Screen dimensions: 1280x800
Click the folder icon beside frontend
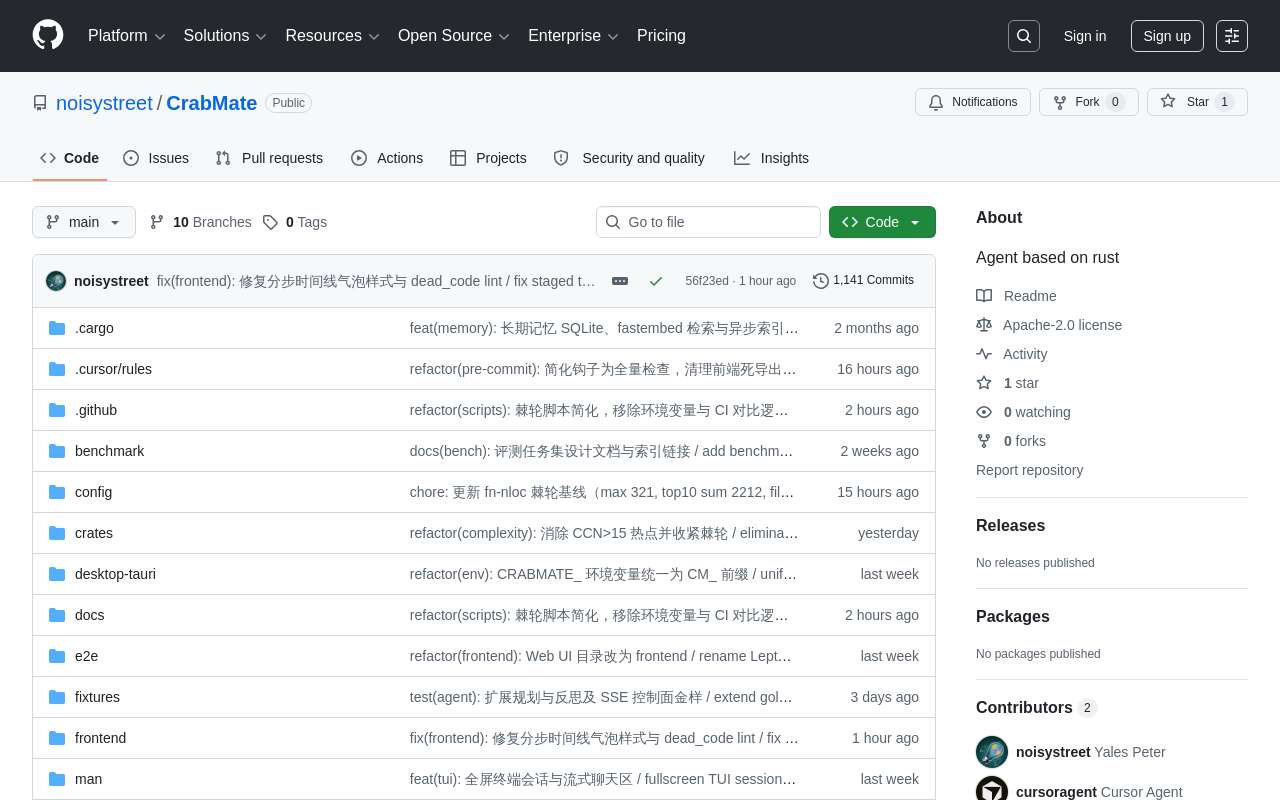coord(57,738)
